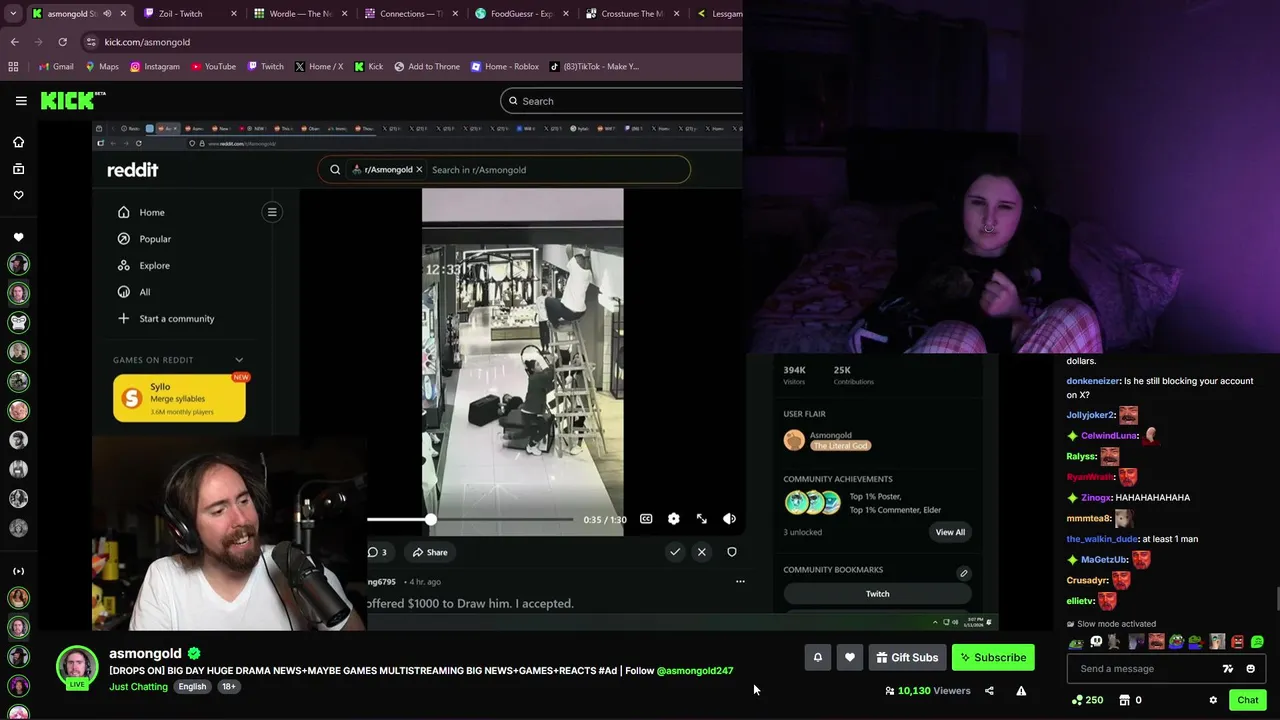The height and width of the screenshot is (720, 1280).
Task: Approve the post with the checkmark
Action: tap(675, 552)
